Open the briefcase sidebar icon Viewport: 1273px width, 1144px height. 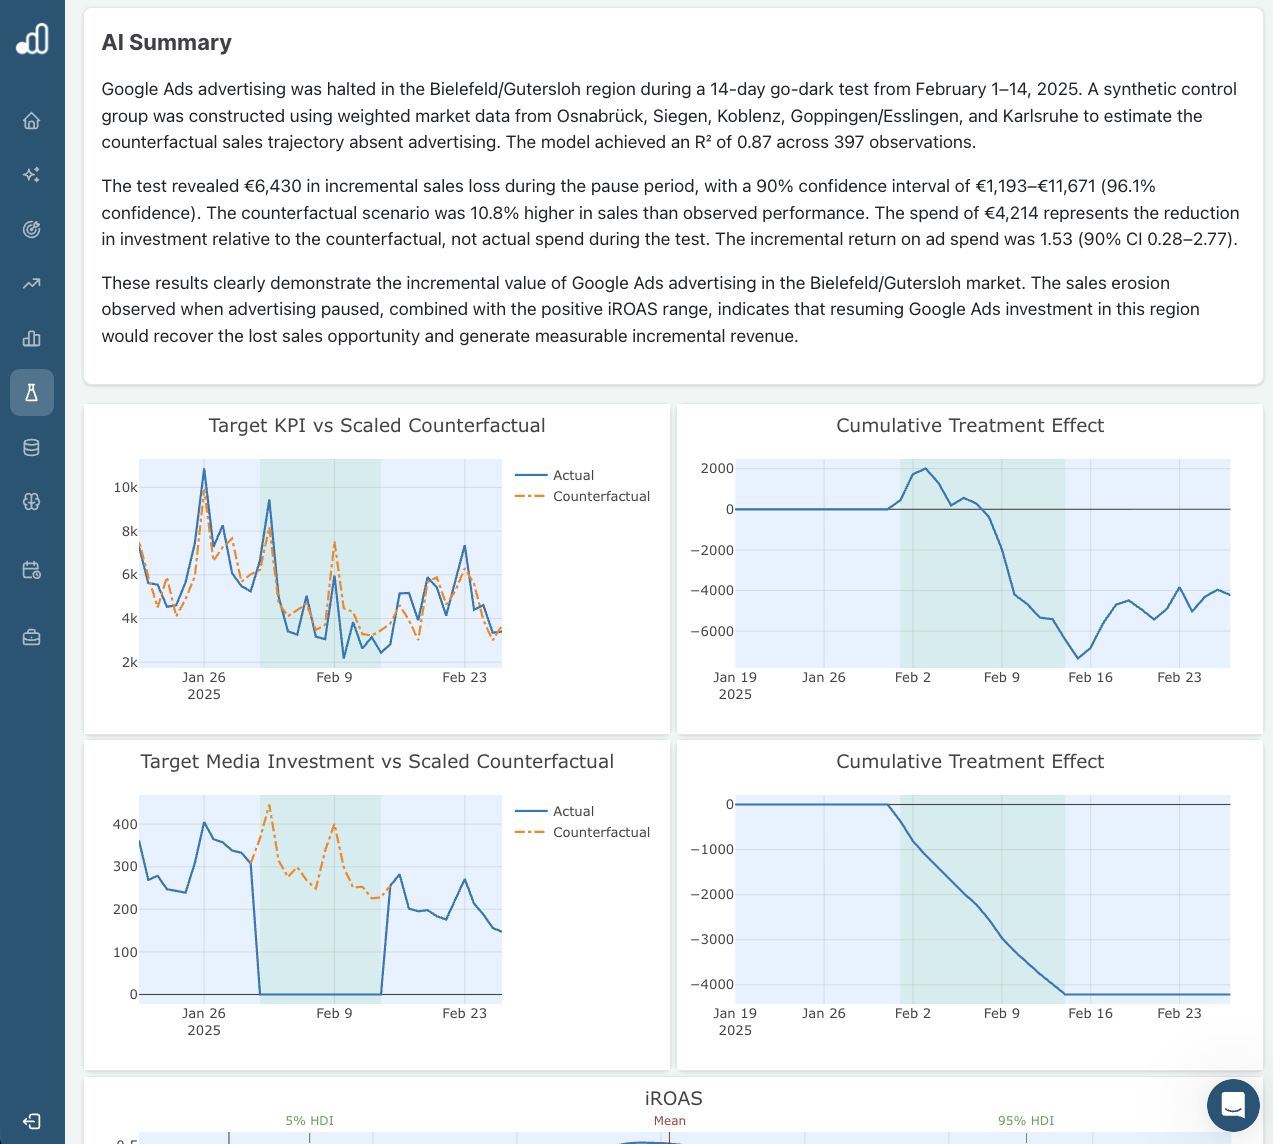pyautogui.click(x=32, y=637)
